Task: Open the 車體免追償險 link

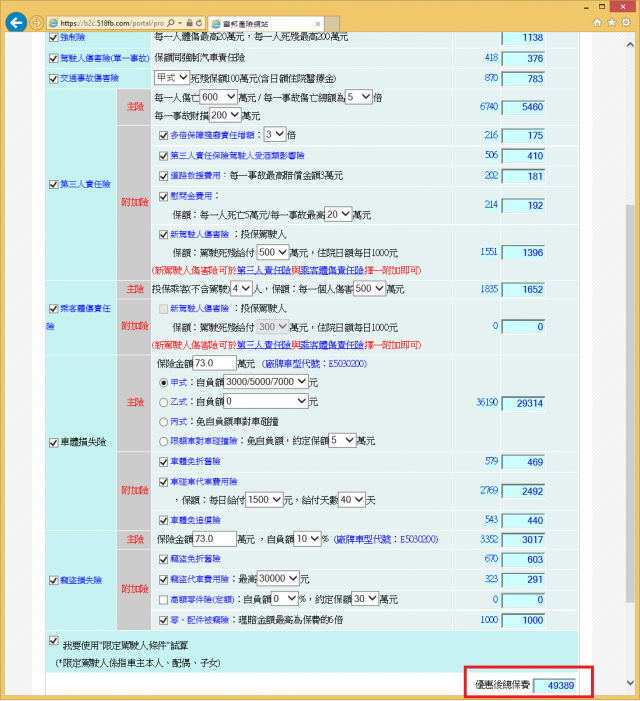Action: tap(195, 520)
